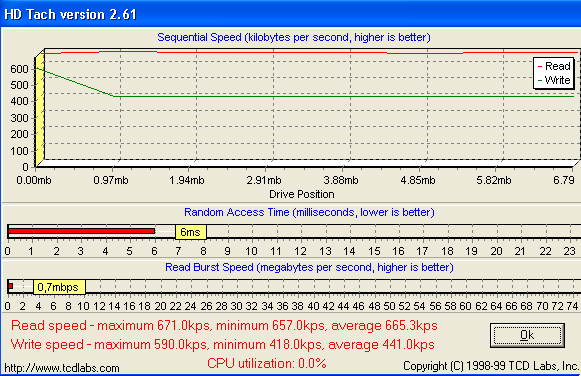Click the Read legend entry
Screen dimensions: 581x376
coord(554,66)
